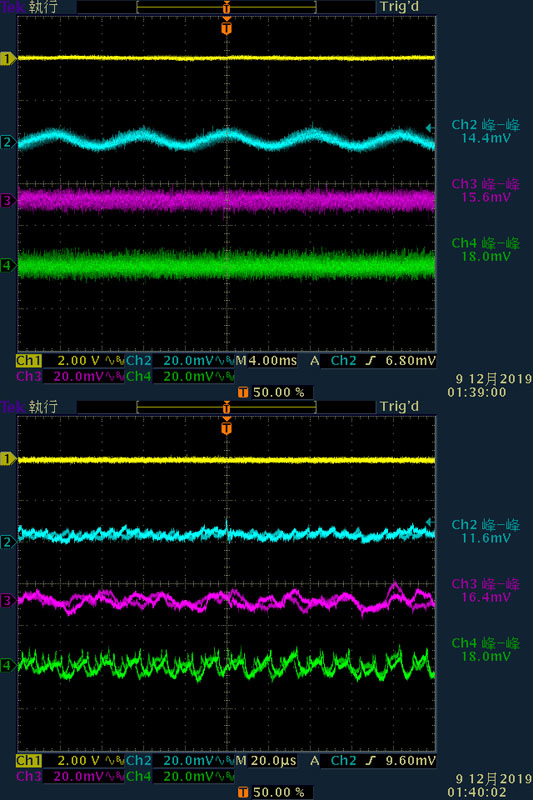Click Ch1 2.00 V scale label in 20.0µs capture
533x800 pixels.
pos(70,761)
